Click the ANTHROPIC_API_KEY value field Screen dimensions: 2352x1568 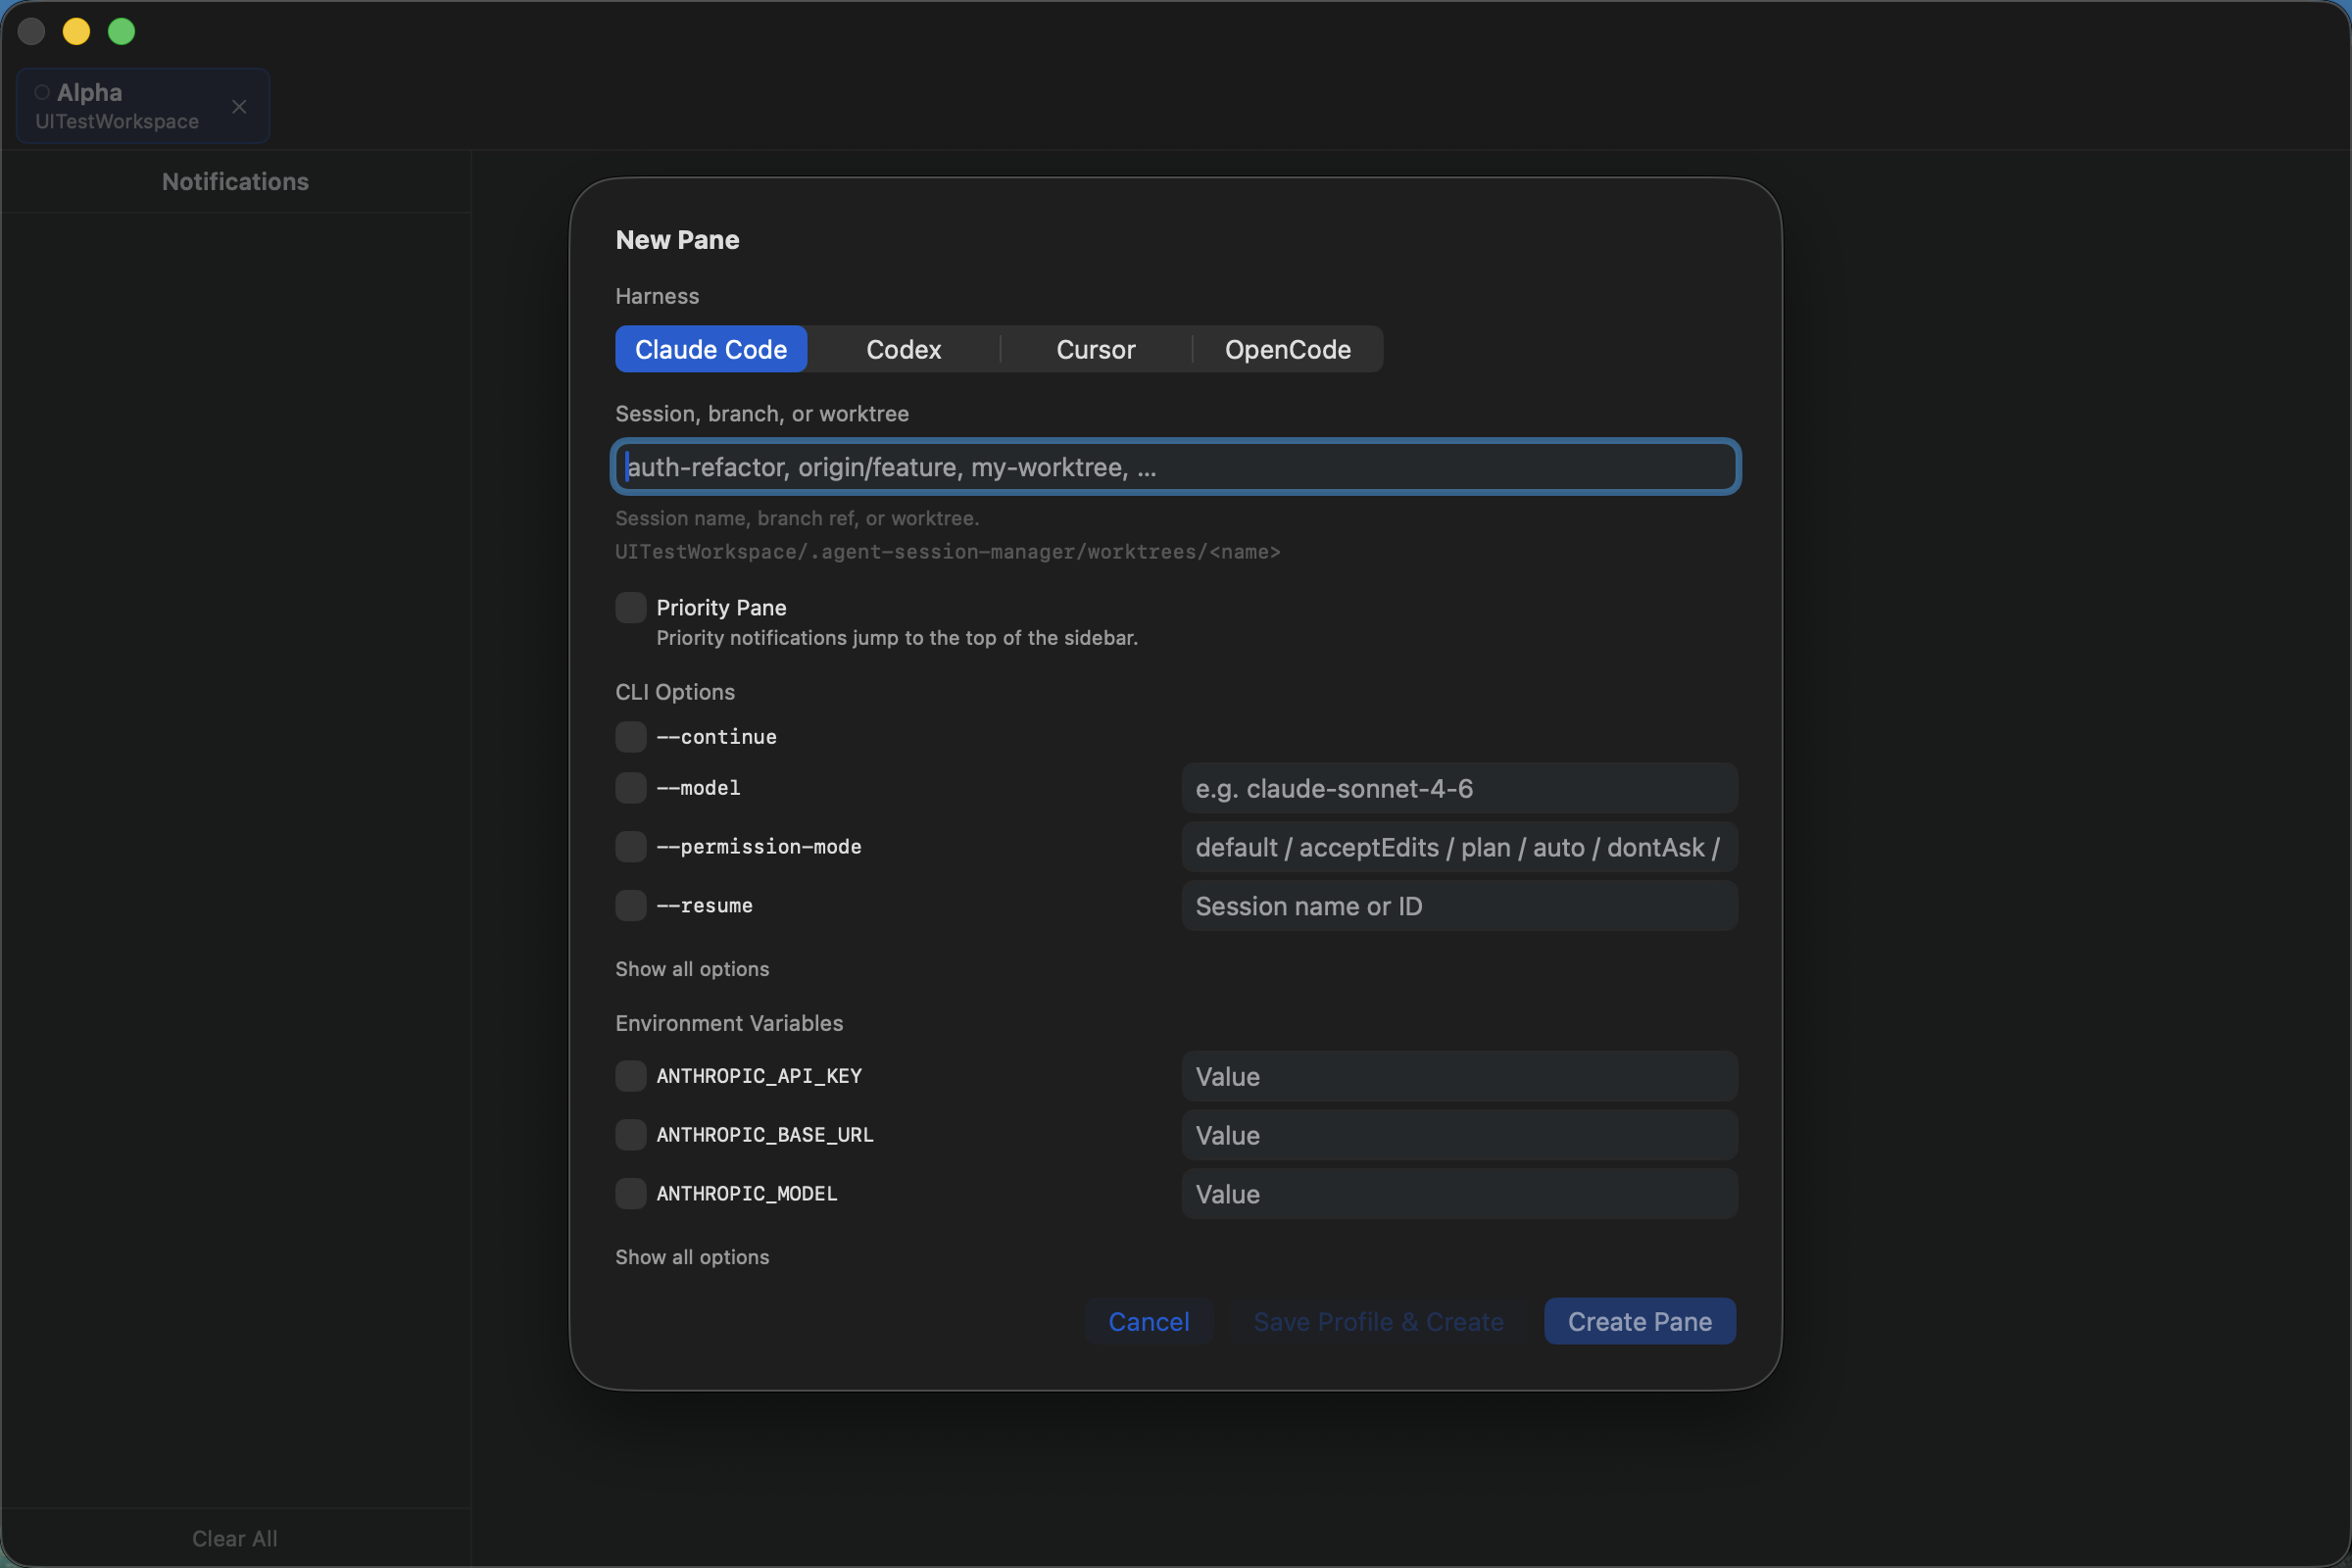tap(1460, 1076)
